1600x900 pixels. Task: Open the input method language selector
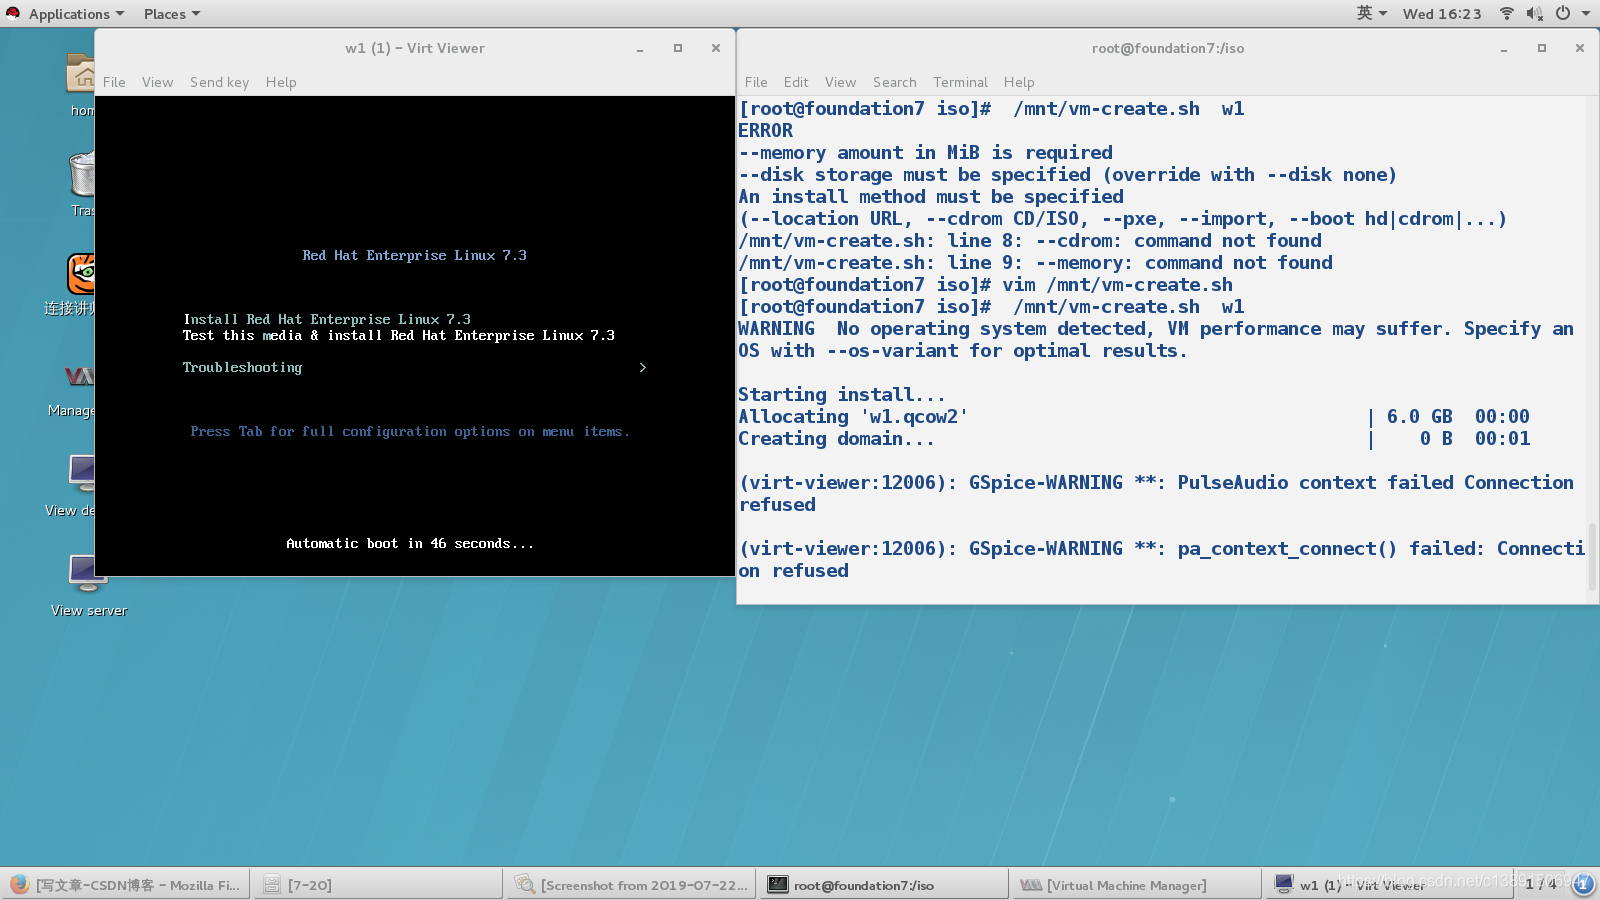1372,14
